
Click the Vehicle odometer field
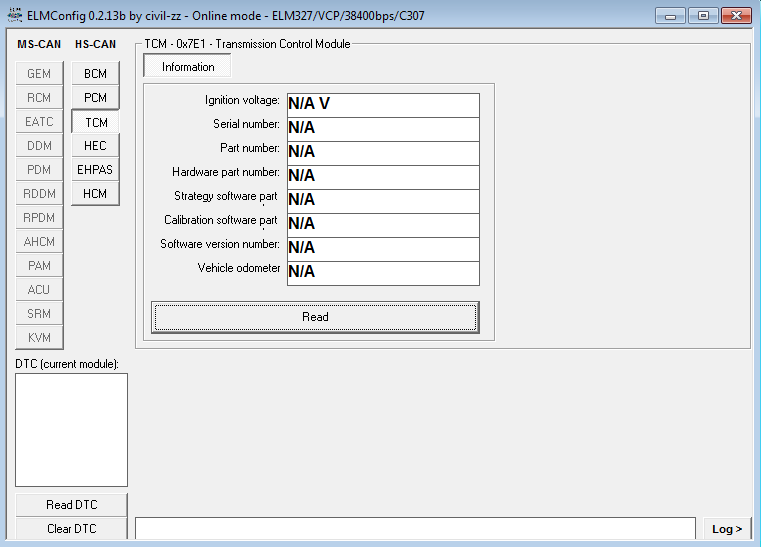pyautogui.click(x=383, y=272)
